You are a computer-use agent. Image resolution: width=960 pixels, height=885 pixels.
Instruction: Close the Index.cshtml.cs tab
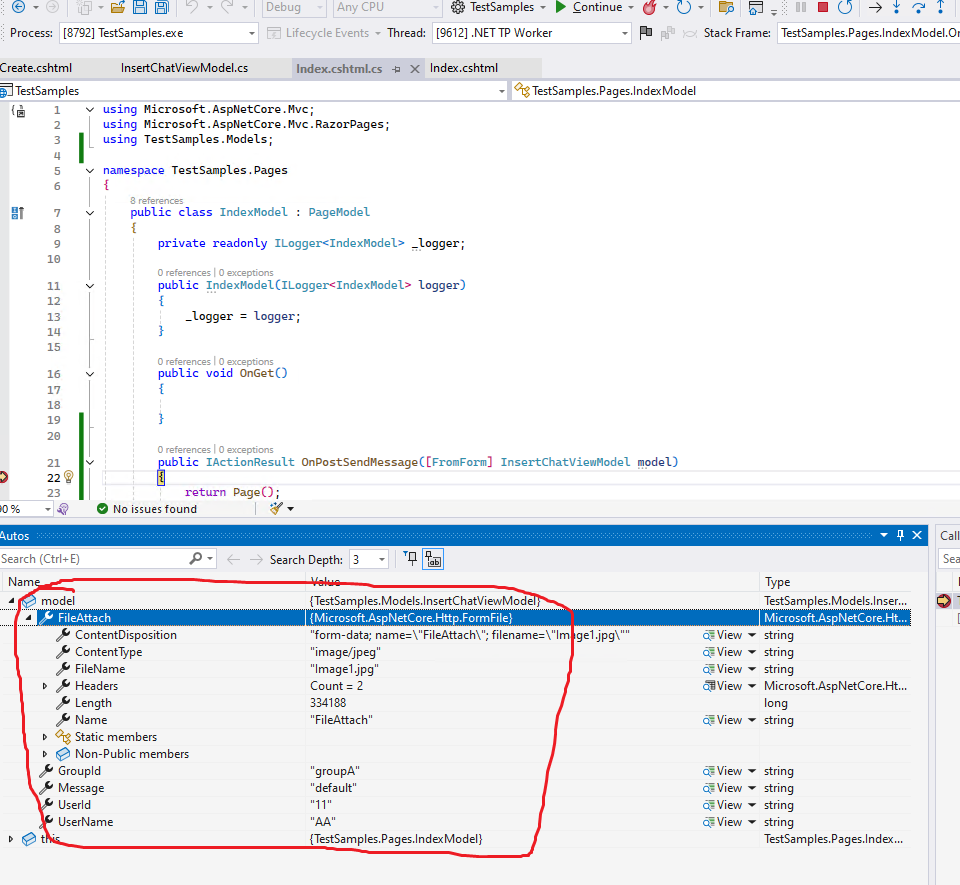tap(414, 69)
